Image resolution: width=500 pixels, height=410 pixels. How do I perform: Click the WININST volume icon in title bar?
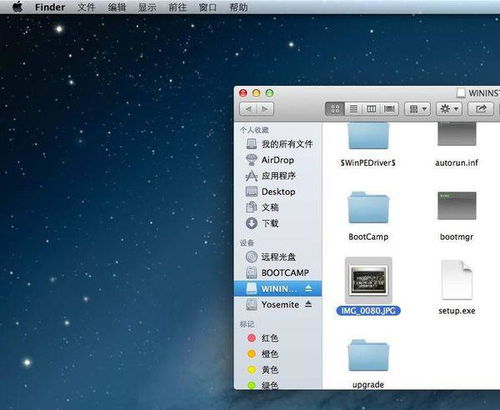tap(461, 93)
